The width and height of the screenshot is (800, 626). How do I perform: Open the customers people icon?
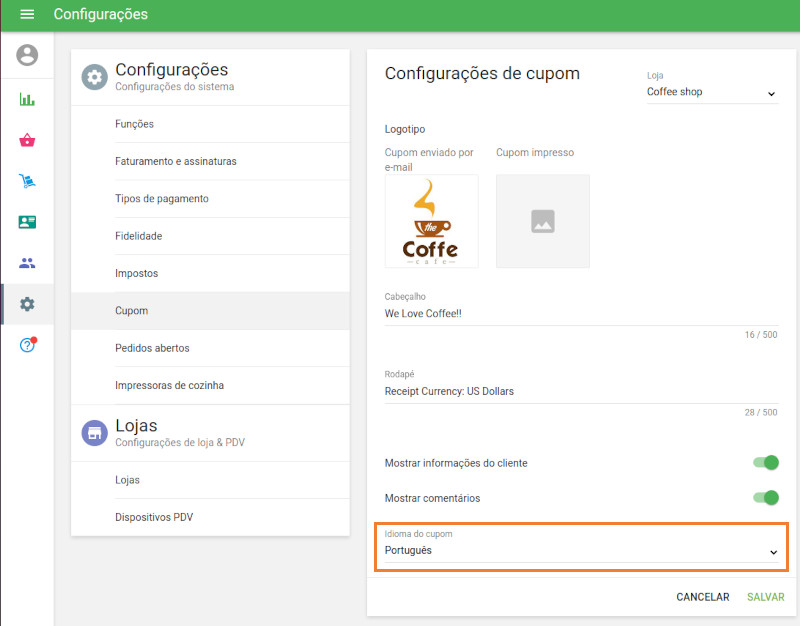[27, 263]
